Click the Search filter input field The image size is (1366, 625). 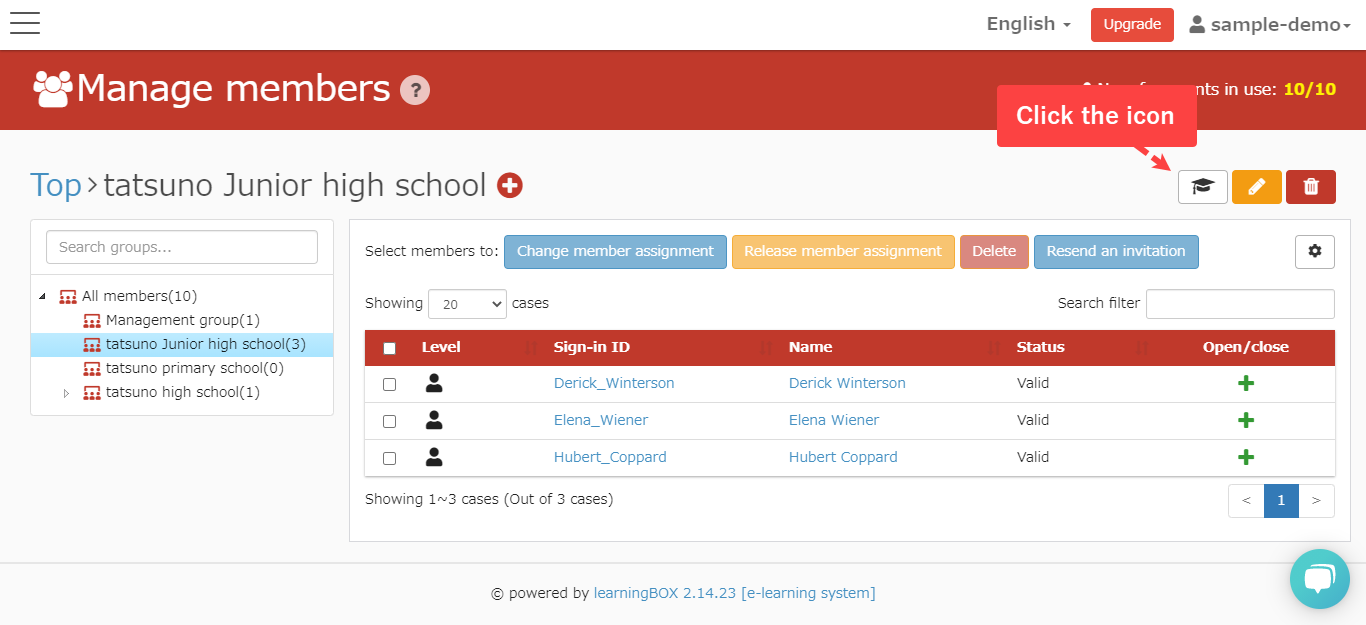click(1239, 304)
